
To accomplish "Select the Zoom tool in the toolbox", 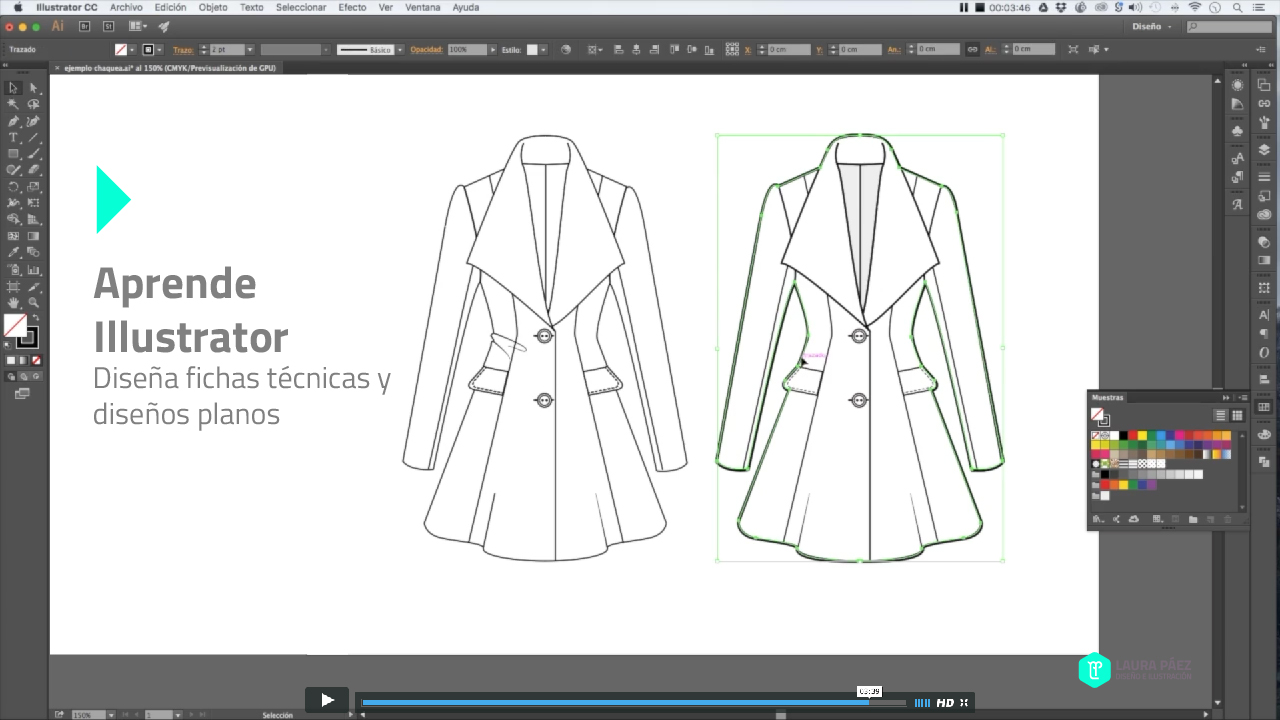I will point(34,302).
